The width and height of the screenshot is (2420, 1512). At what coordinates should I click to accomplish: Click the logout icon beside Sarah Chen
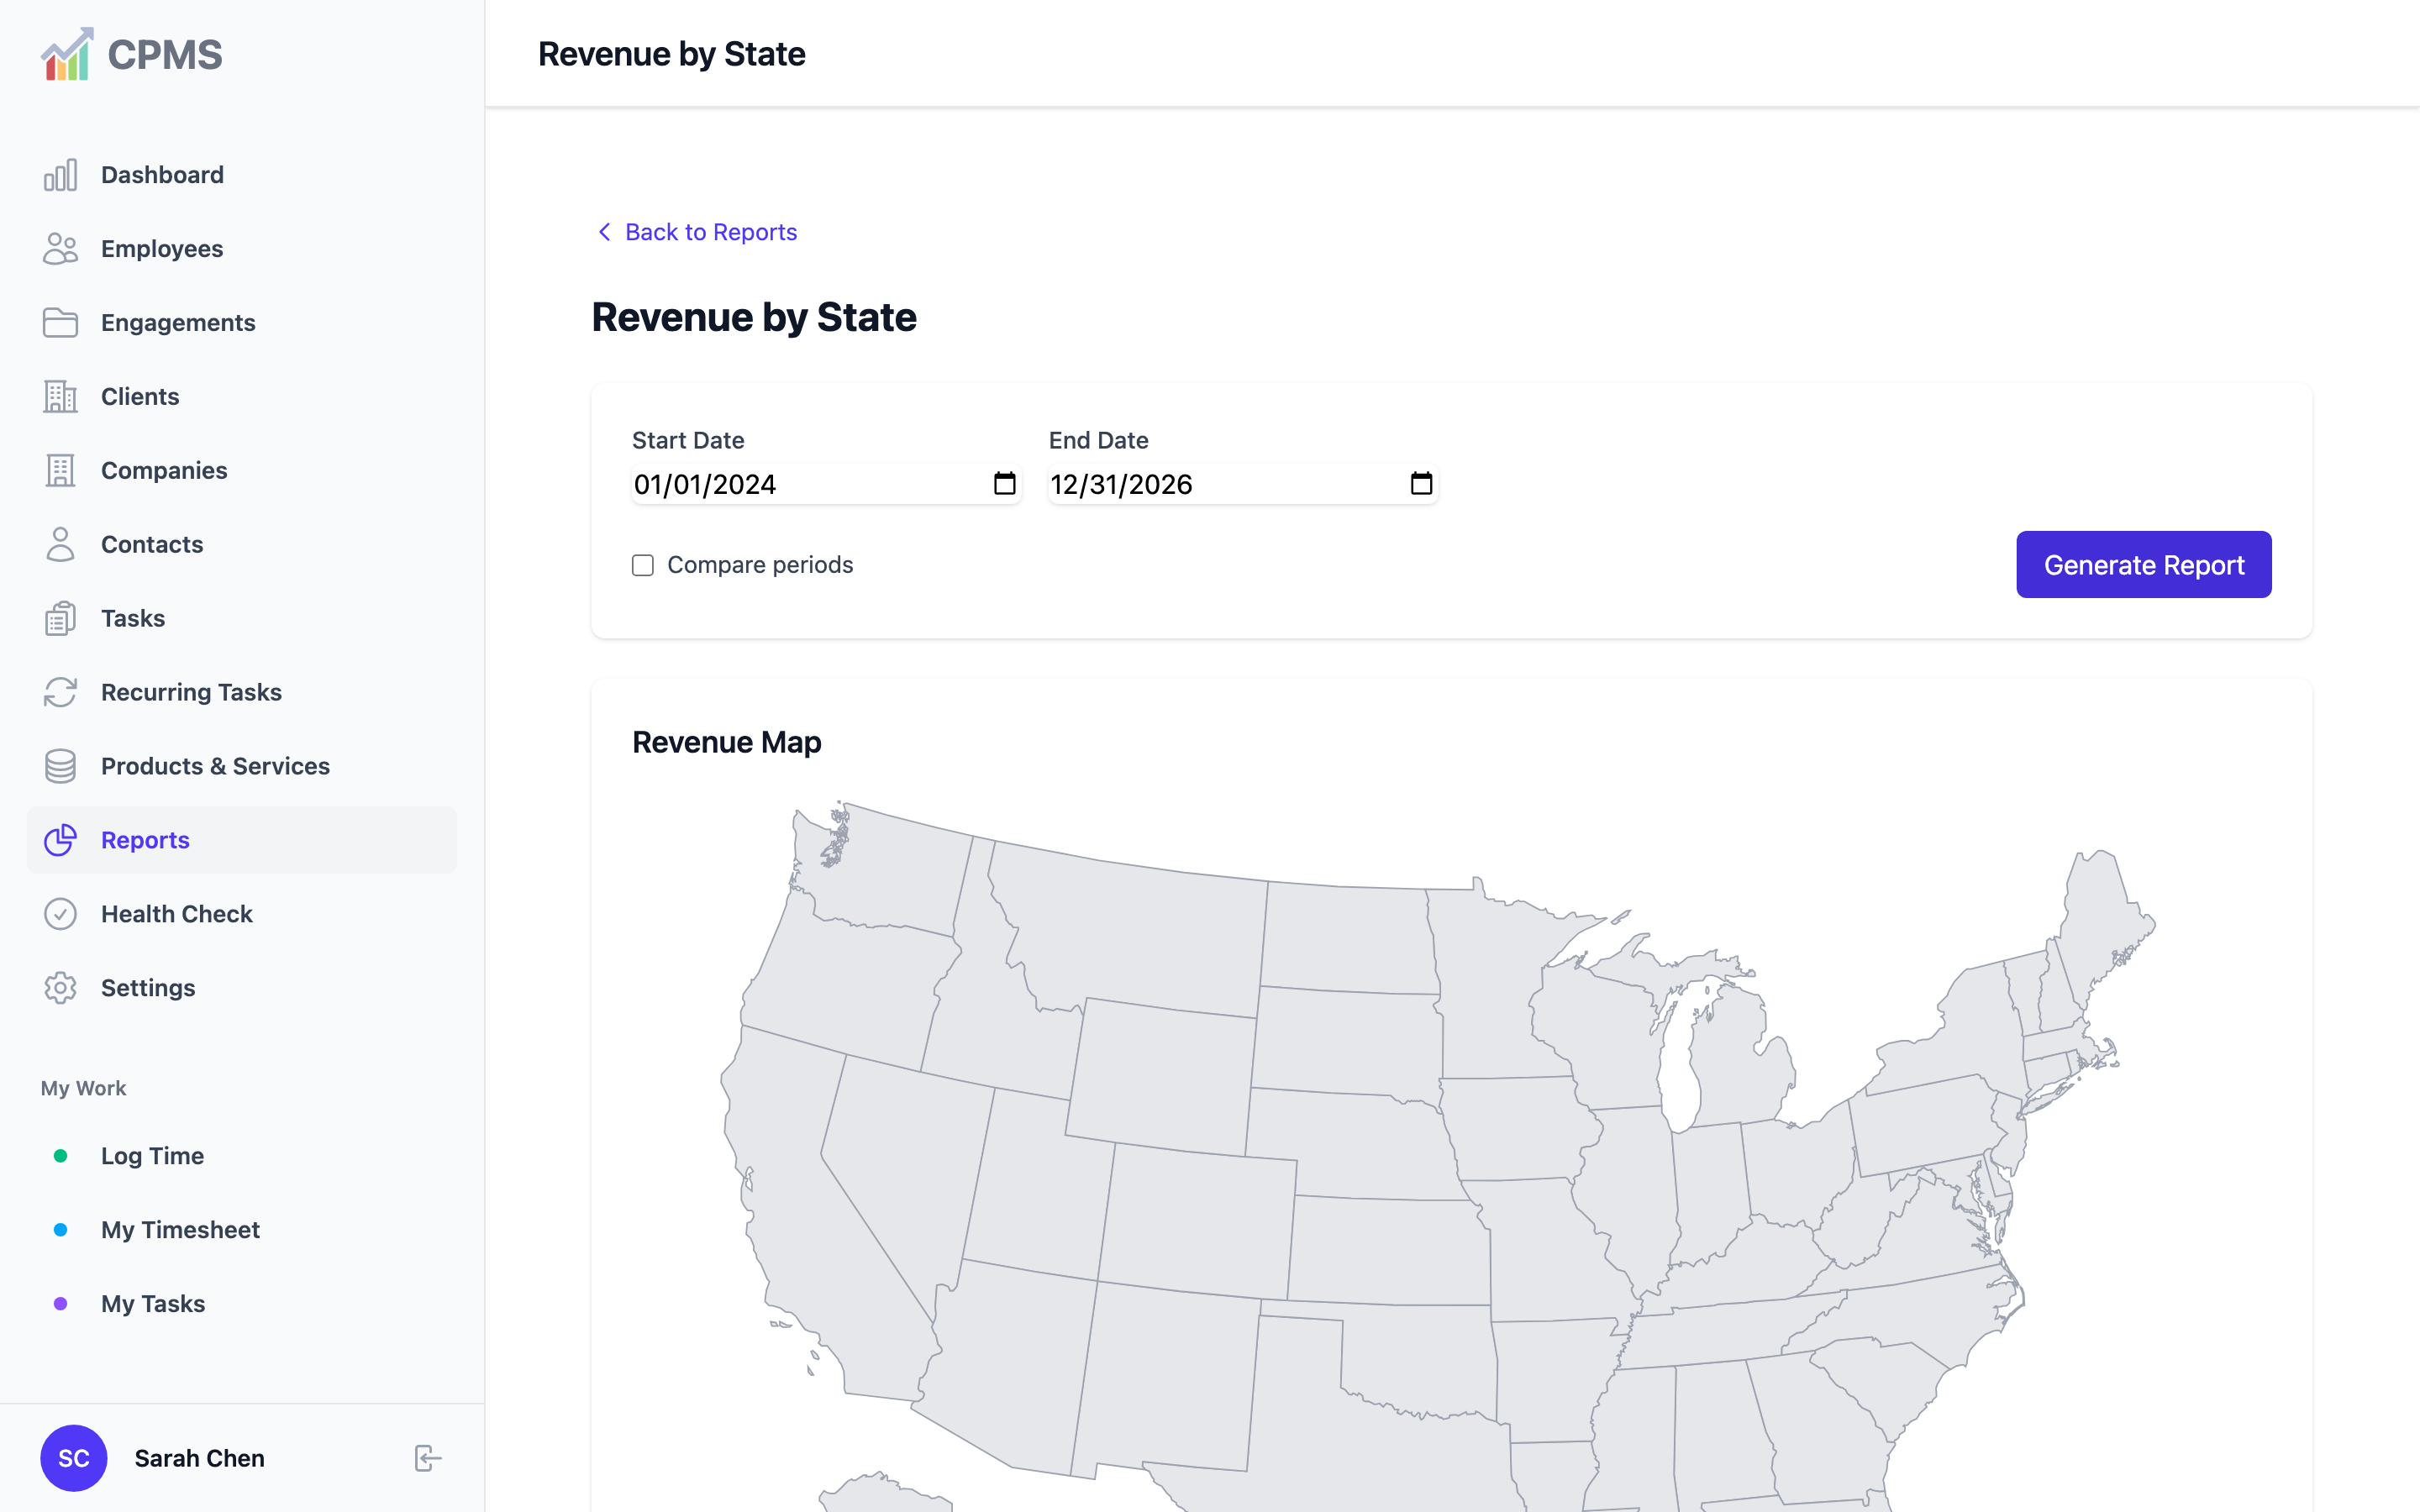[427, 1458]
